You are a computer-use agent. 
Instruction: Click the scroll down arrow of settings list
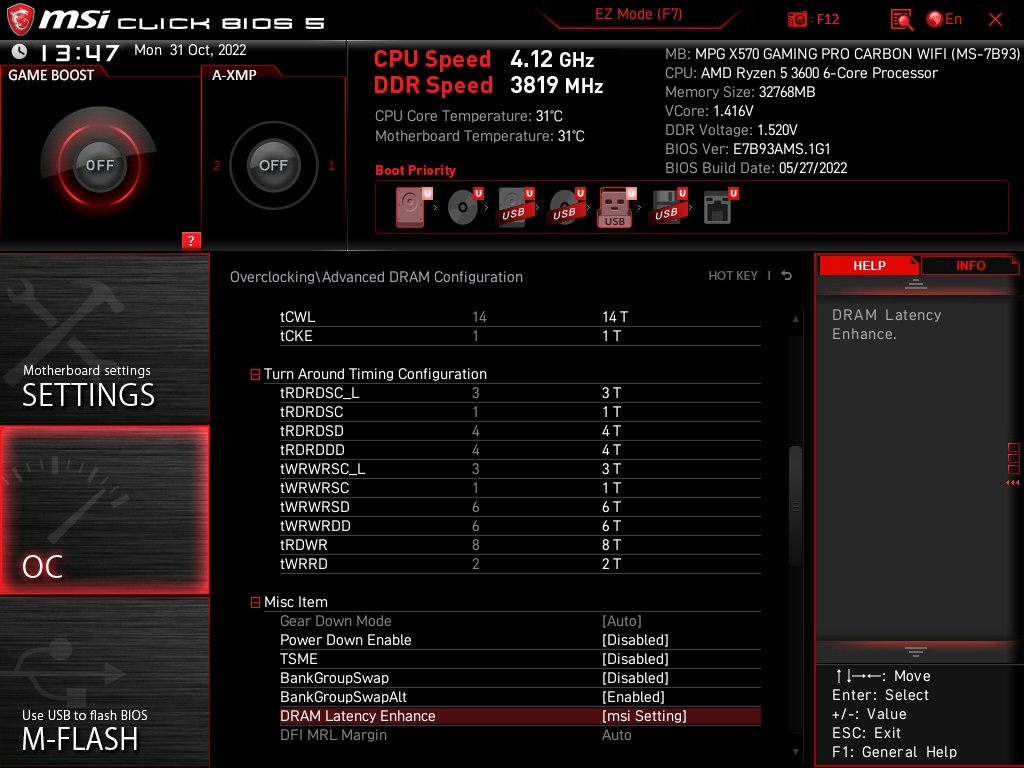[795, 752]
